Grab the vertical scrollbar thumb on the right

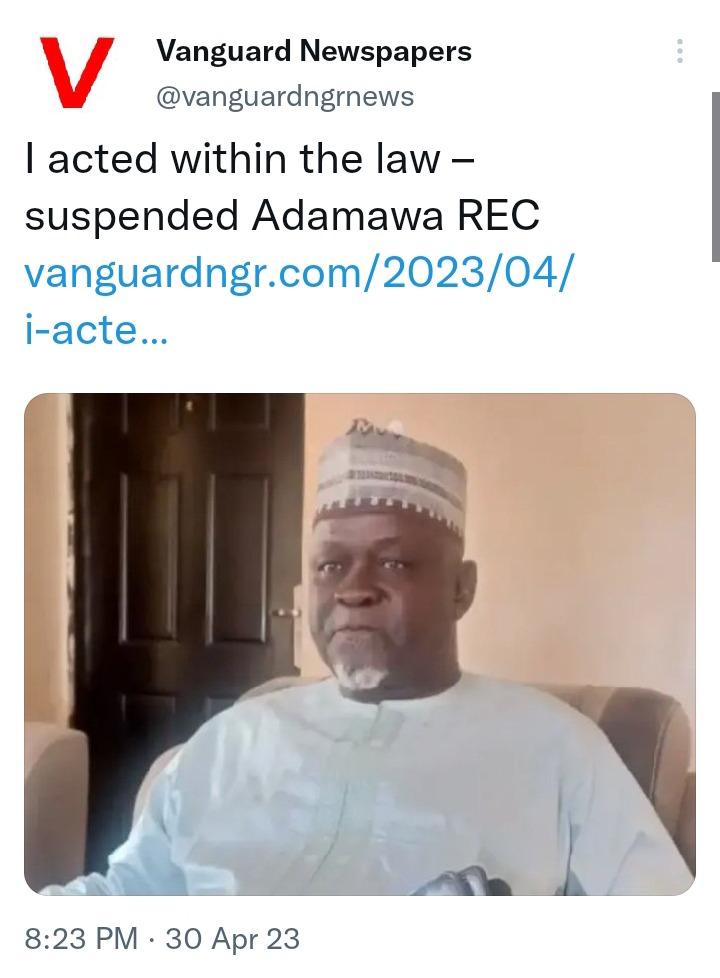(x=716, y=177)
